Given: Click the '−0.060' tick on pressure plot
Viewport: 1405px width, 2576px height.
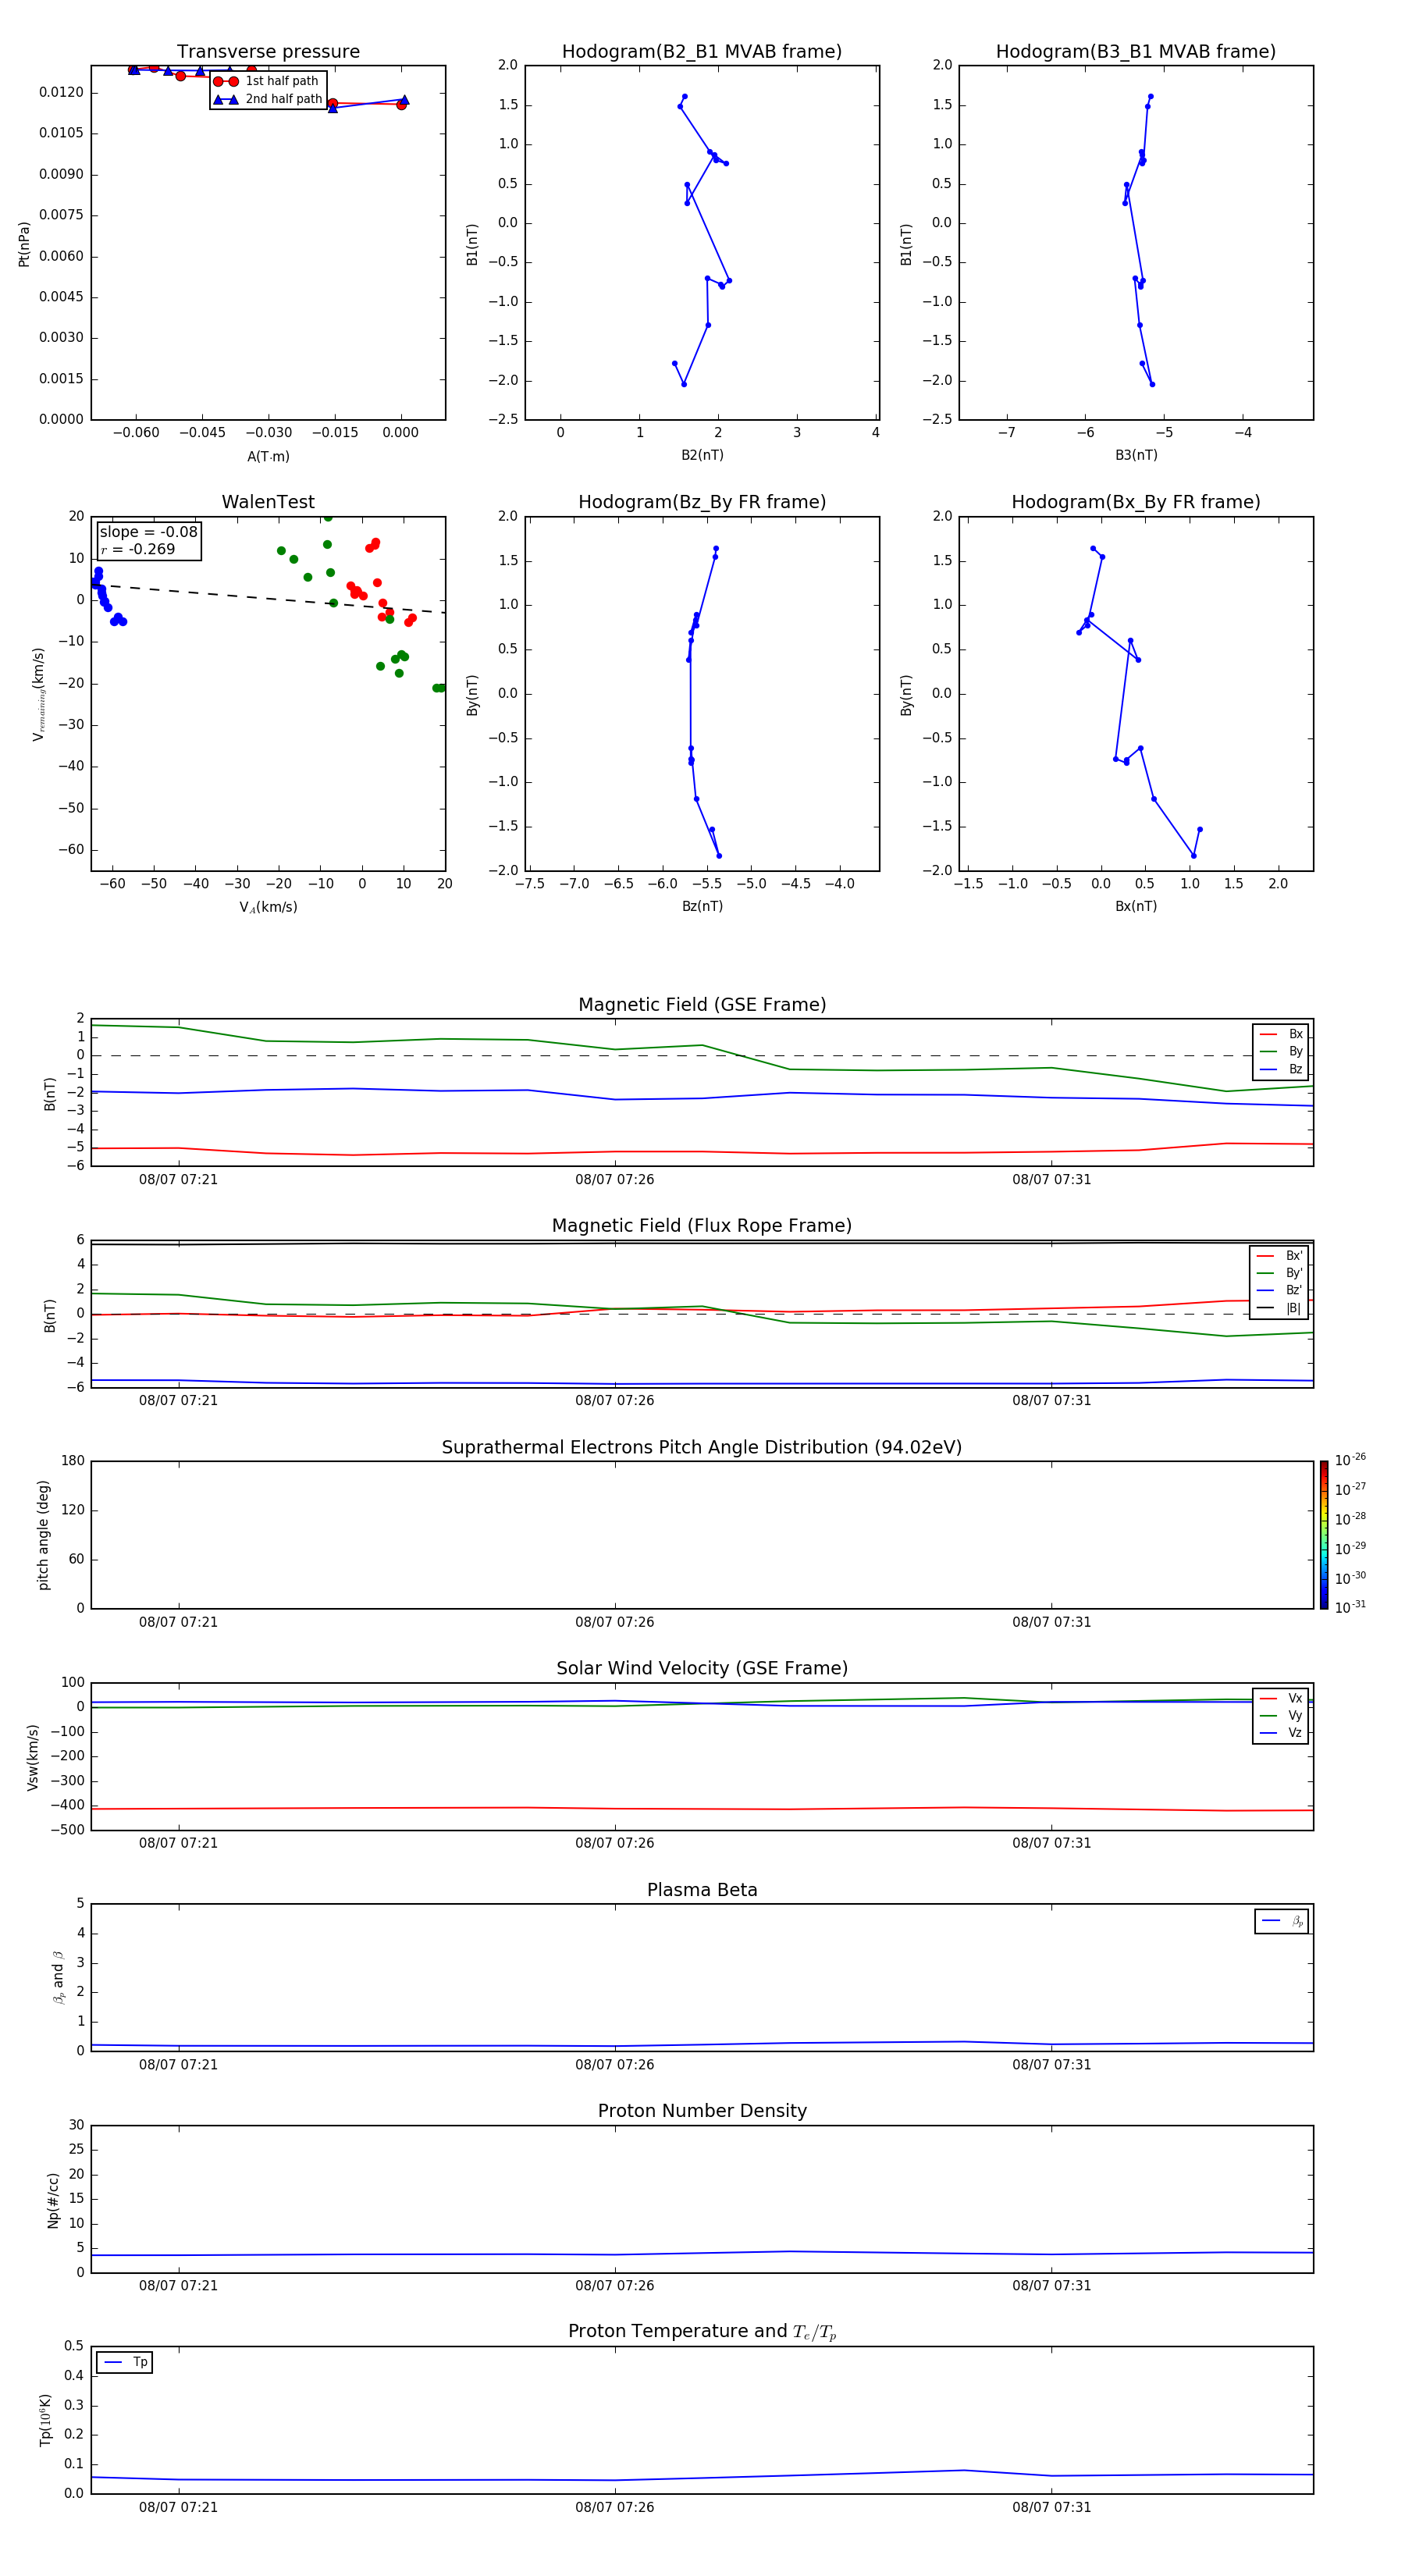Looking at the screenshot, I should point(135,433).
